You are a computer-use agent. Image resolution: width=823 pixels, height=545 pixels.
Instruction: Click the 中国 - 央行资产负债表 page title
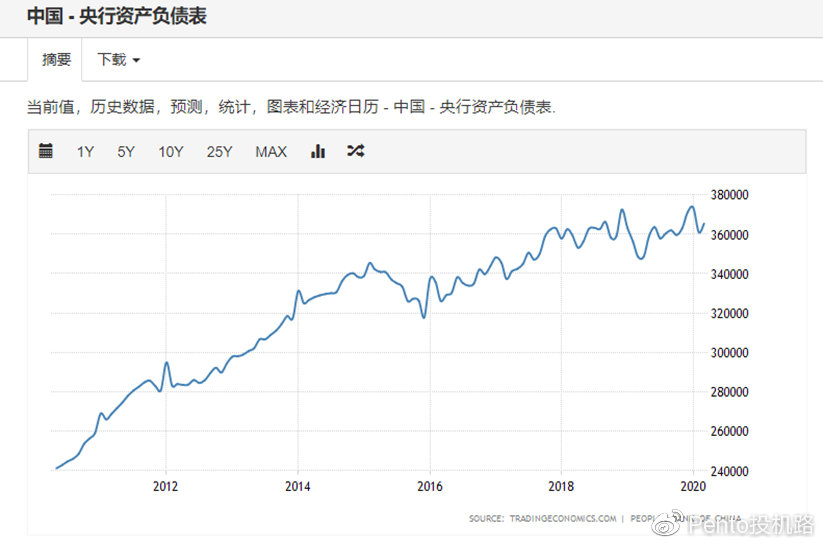(x=117, y=17)
